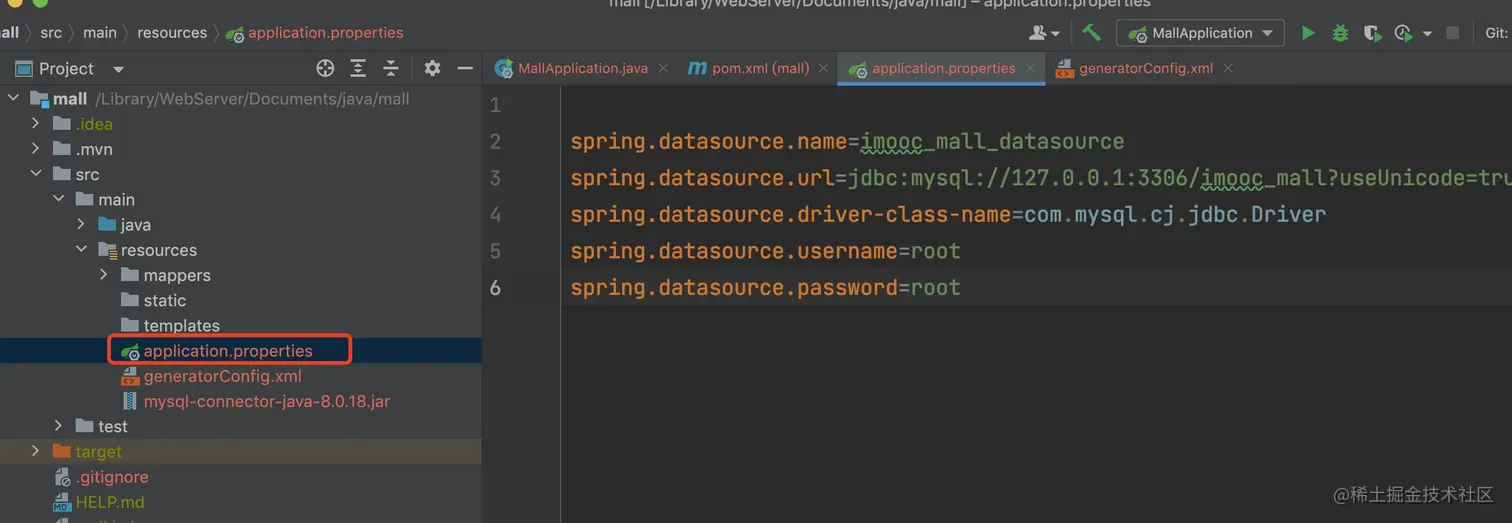Select generatorConfig.xml in the project tree
Image resolution: width=1512 pixels, height=523 pixels.
pyautogui.click(x=210, y=376)
